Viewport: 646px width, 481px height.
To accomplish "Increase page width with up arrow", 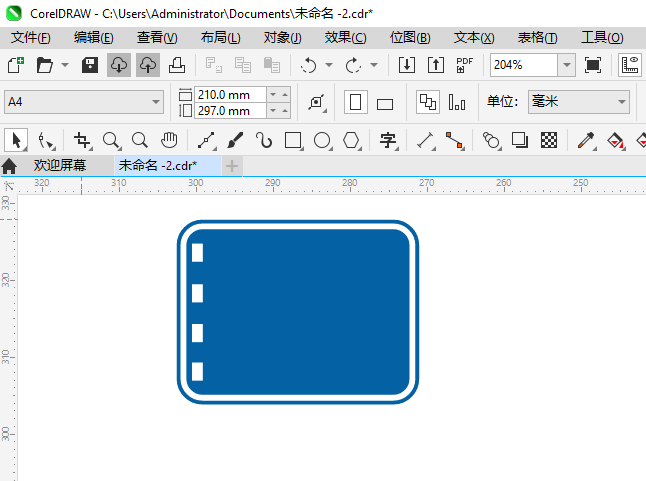I will pos(285,95).
